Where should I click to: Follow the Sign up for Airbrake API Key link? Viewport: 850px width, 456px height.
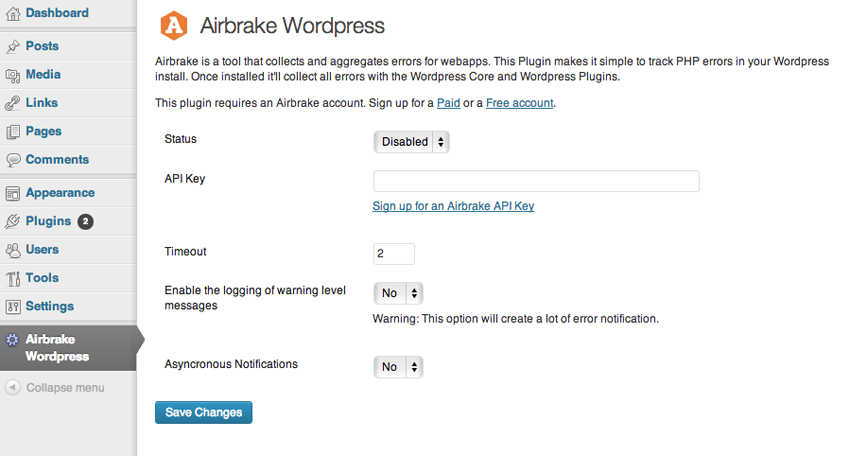(453, 206)
